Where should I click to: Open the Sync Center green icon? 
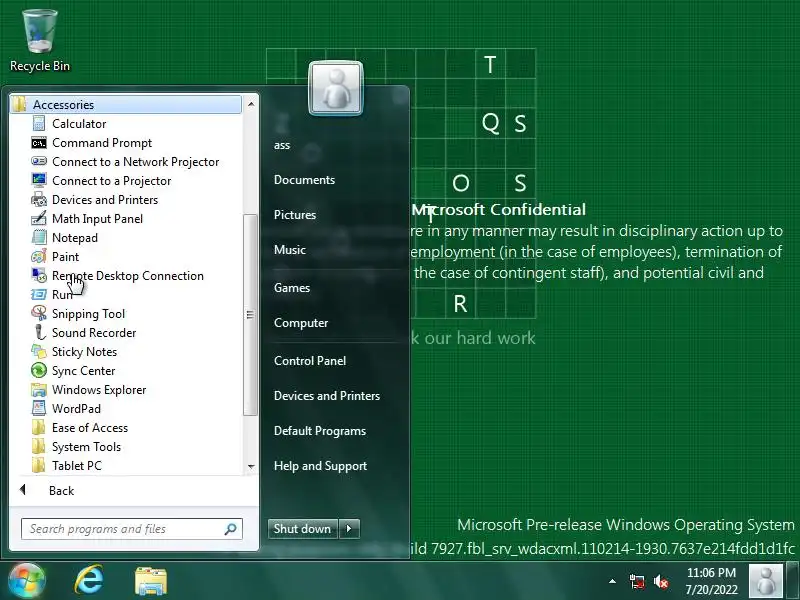click(x=39, y=370)
